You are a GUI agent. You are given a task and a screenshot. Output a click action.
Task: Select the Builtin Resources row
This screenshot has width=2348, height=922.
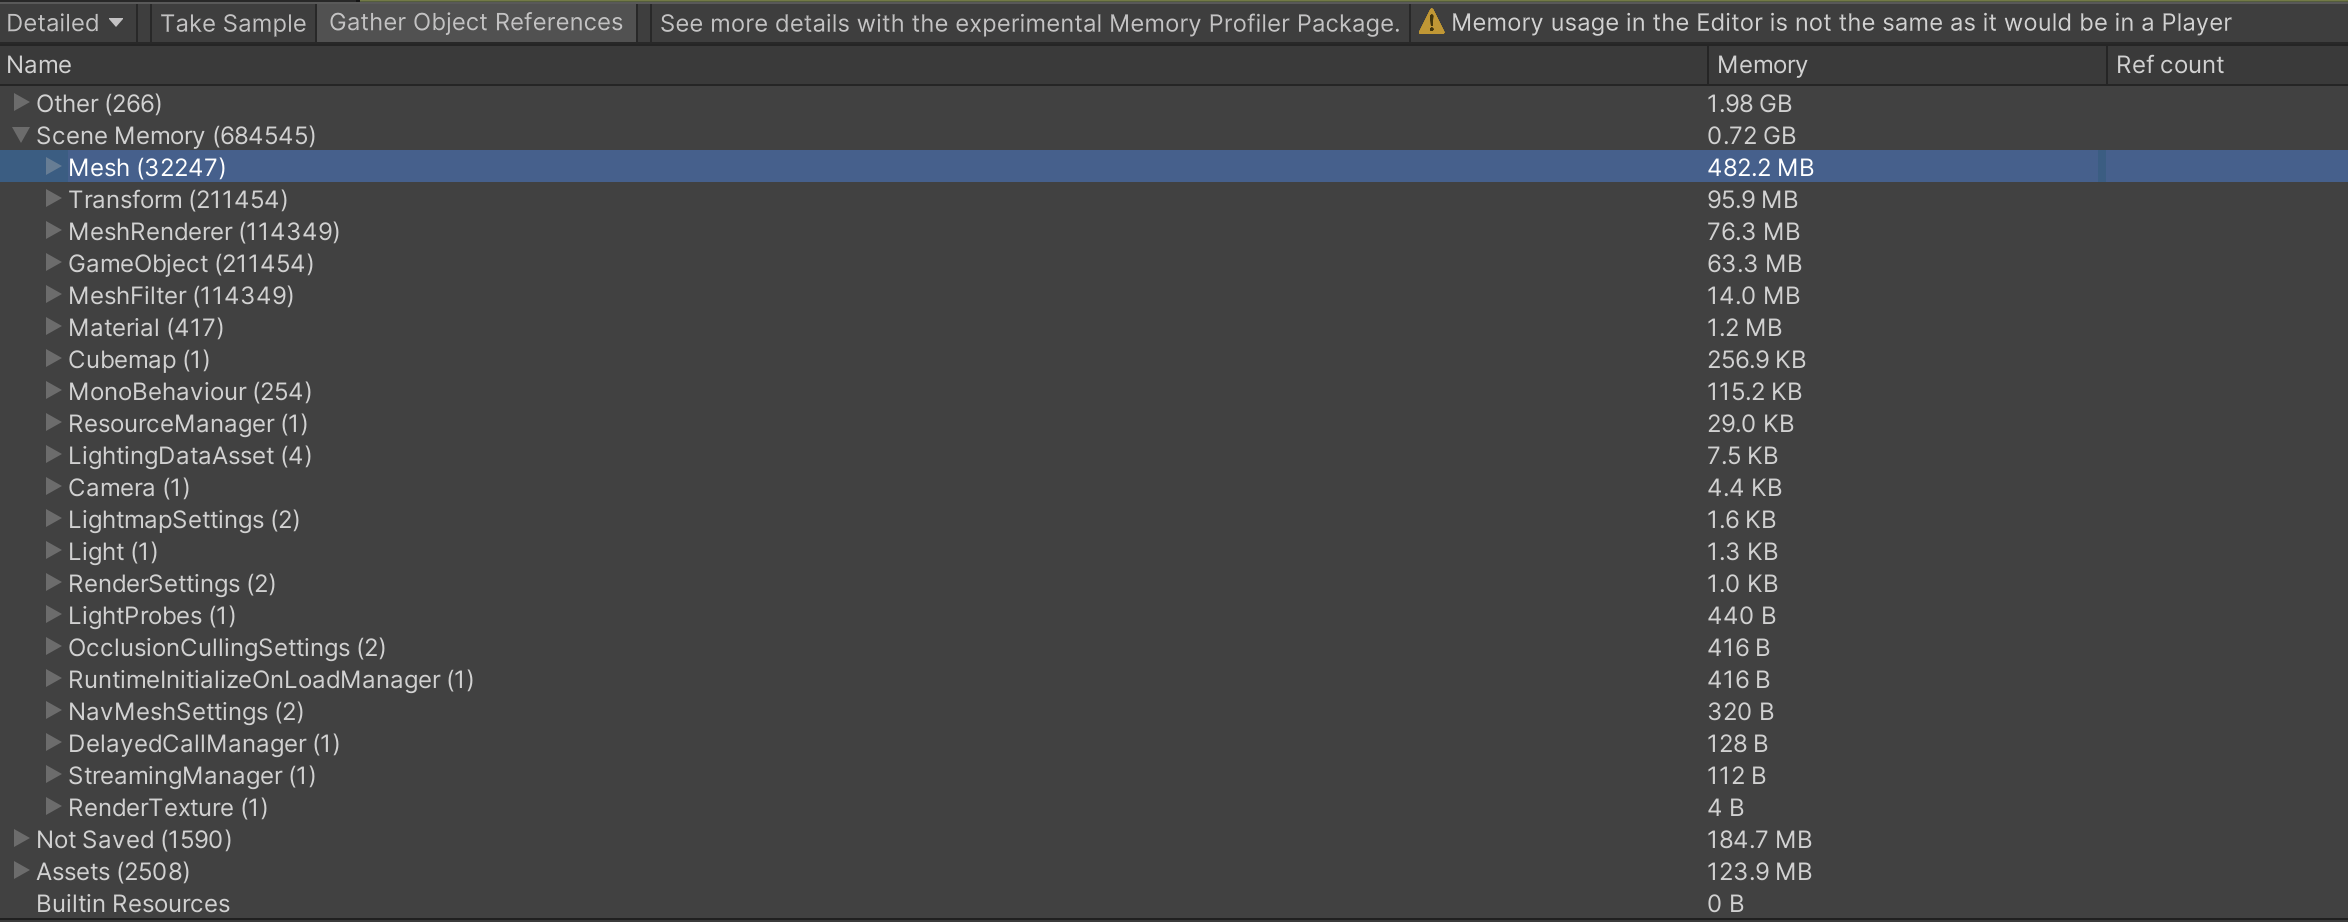(135, 903)
